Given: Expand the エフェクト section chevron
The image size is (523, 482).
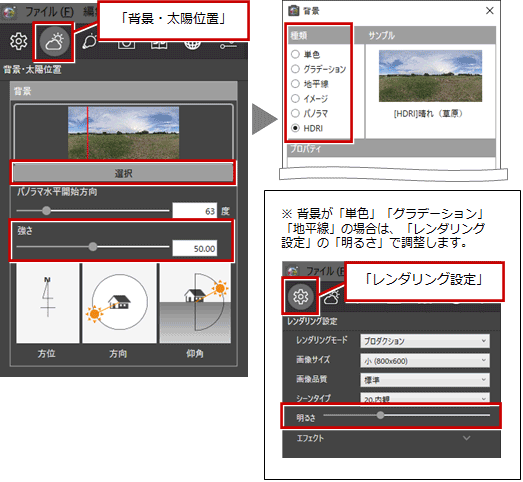Looking at the screenshot, I should [467, 438].
